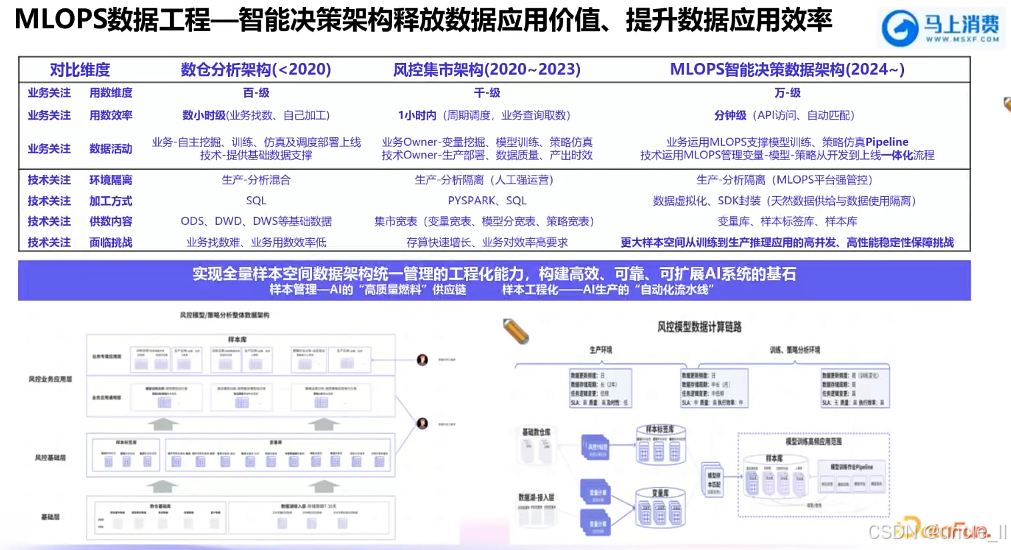The height and width of the screenshot is (550, 1011).
Task: Click the 业务Owner-变量挖掘 line
Action: [487, 142]
